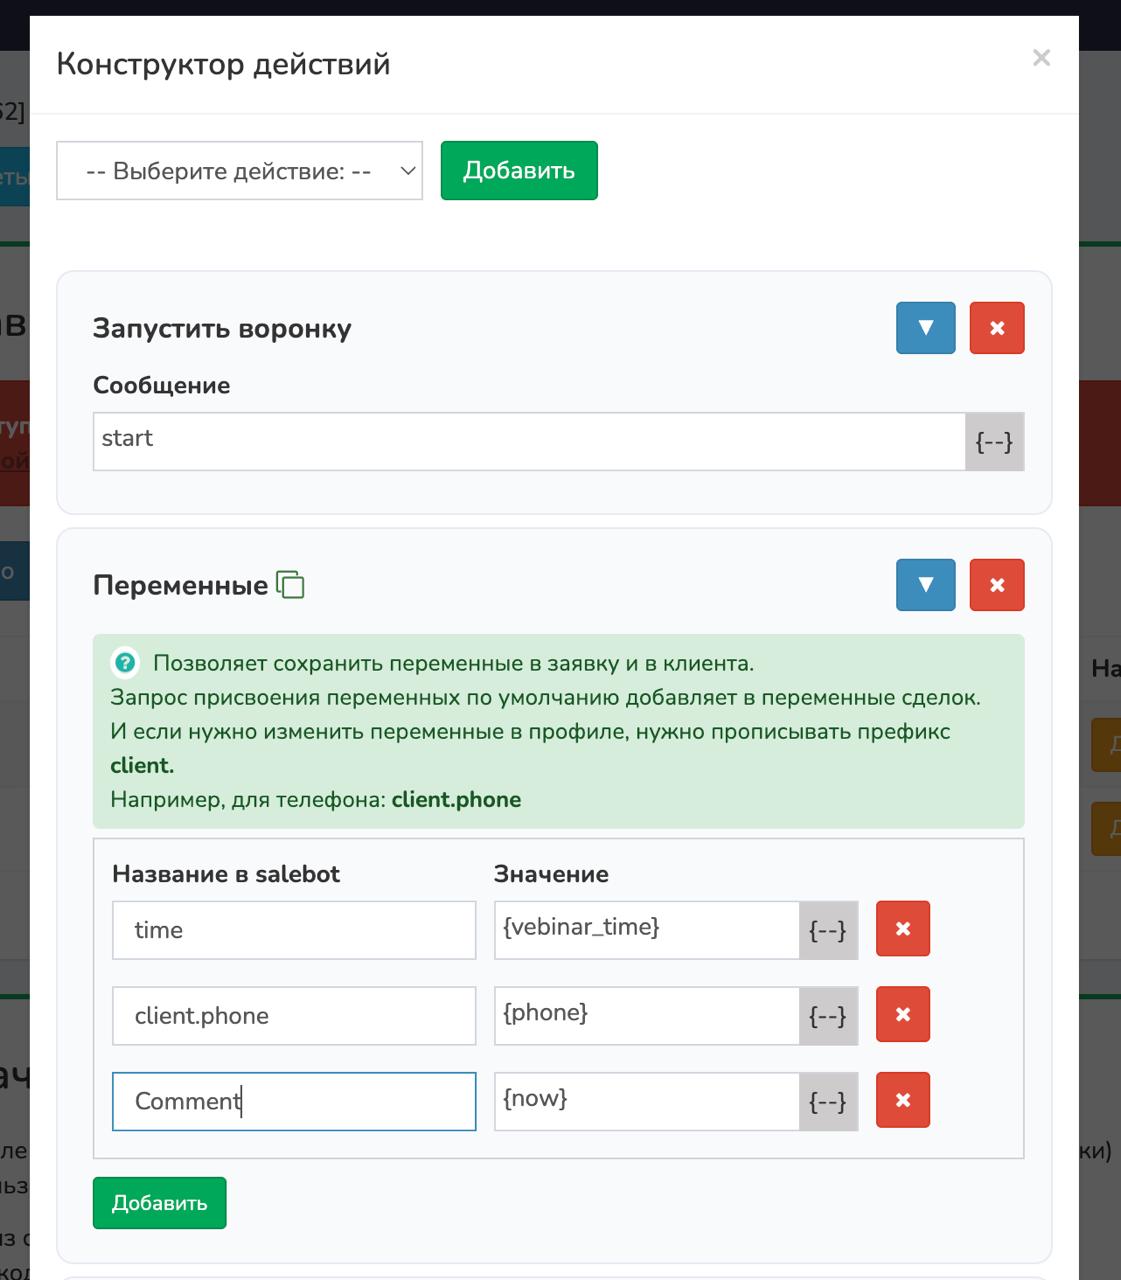Image resolution: width=1121 pixels, height=1280 pixels.
Task: Click the time variable name field
Action: pos(294,930)
